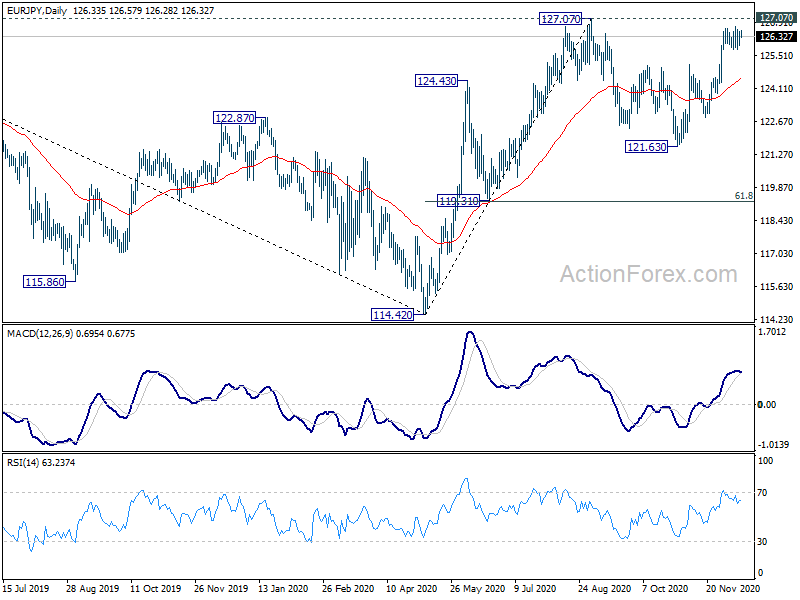
Task: Click the 127.070 axis price tag
Action: 776,18
